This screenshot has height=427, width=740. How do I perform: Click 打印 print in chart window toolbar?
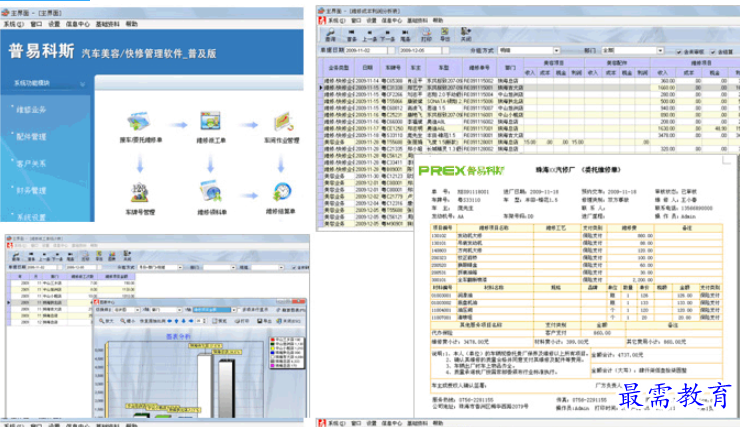tap(242, 321)
